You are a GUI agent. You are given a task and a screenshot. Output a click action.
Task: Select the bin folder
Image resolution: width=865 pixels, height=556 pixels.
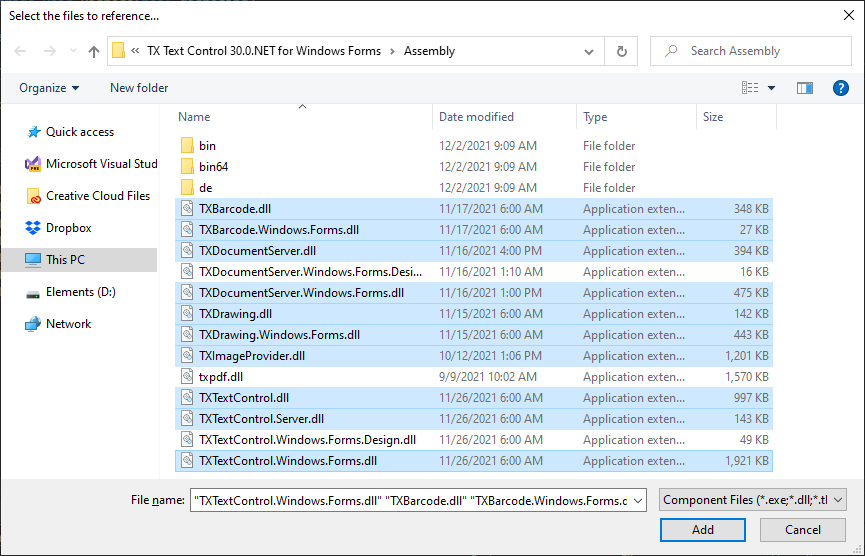[207, 146]
